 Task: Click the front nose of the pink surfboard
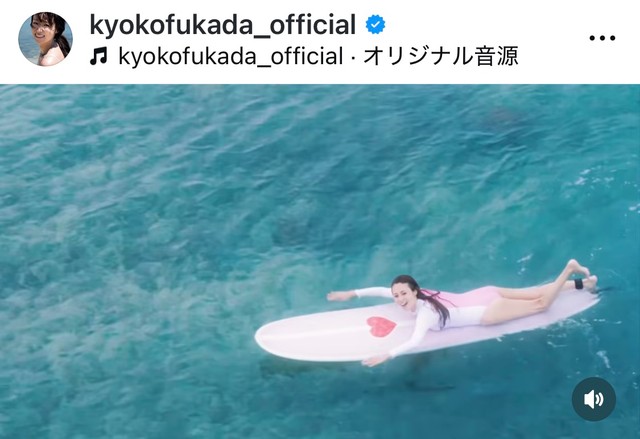pos(265,338)
